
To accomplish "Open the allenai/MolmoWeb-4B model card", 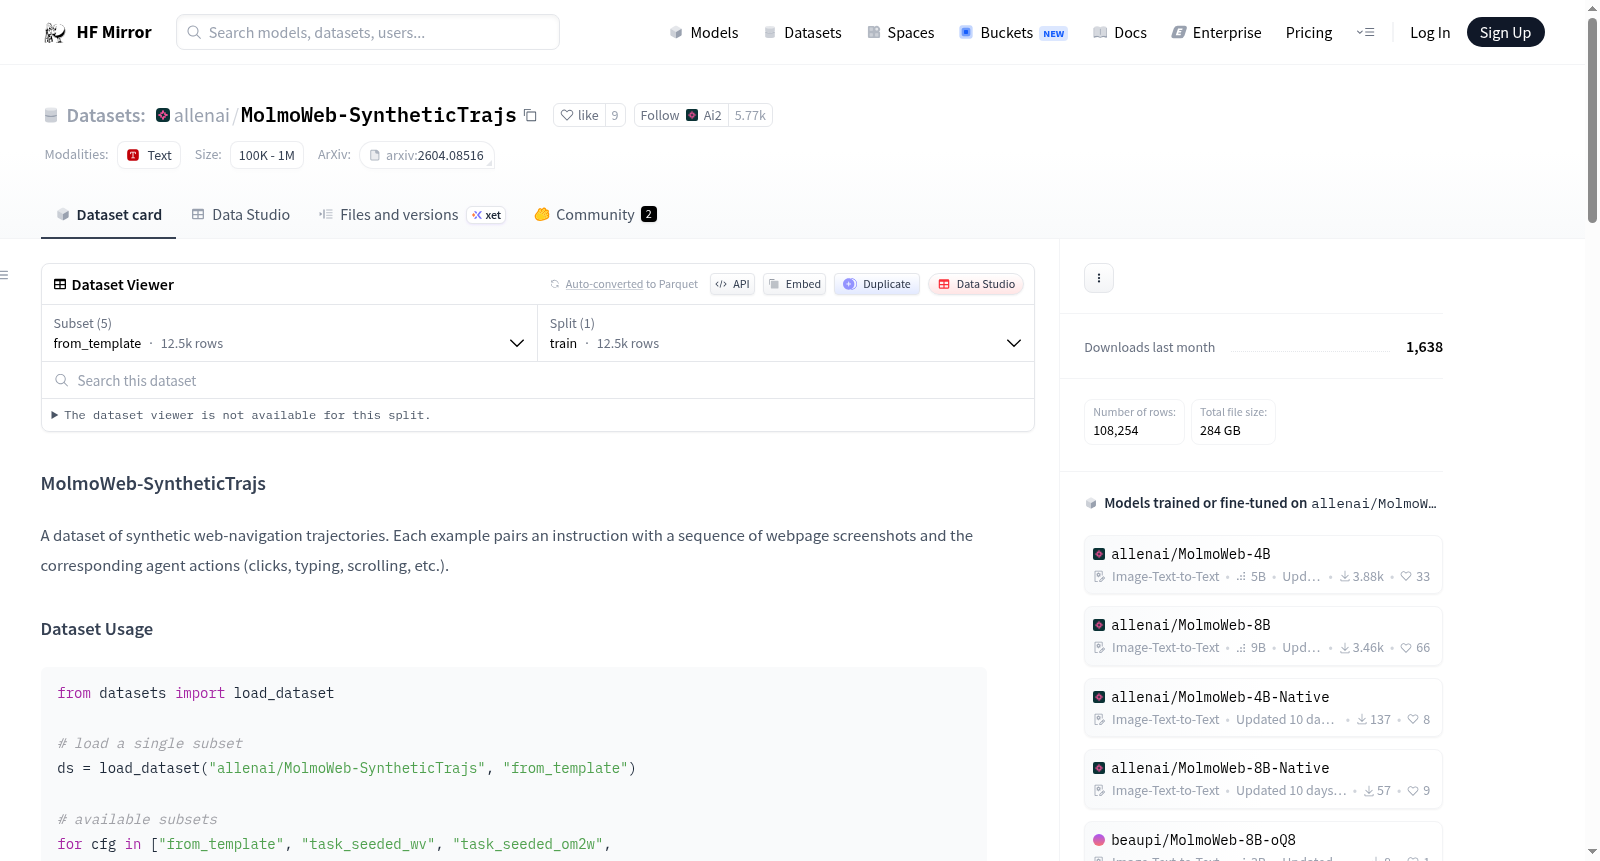I will (x=1263, y=565).
